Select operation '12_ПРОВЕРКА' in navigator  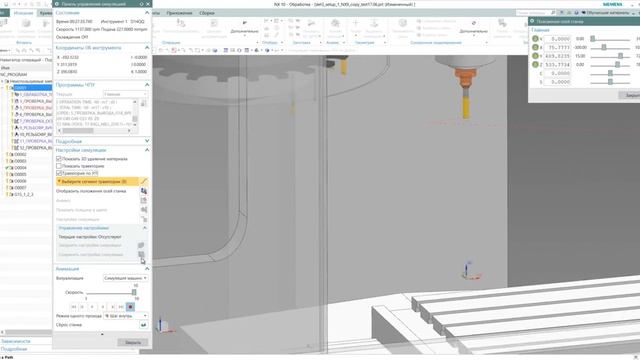[x=36, y=148]
